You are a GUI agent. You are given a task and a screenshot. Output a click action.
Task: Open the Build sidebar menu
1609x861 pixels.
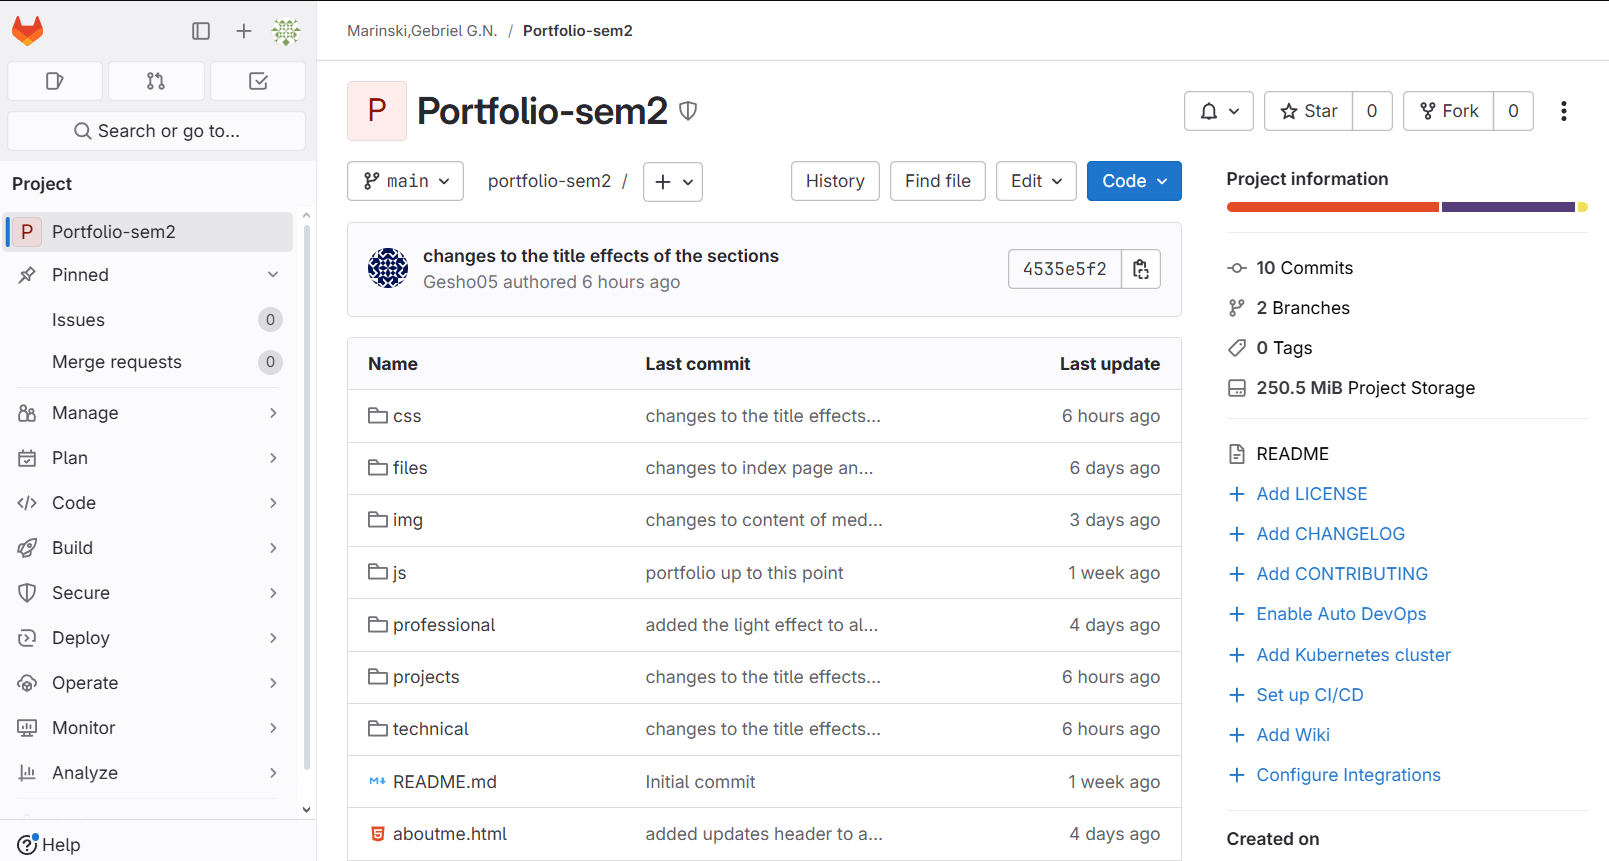click(x=147, y=548)
